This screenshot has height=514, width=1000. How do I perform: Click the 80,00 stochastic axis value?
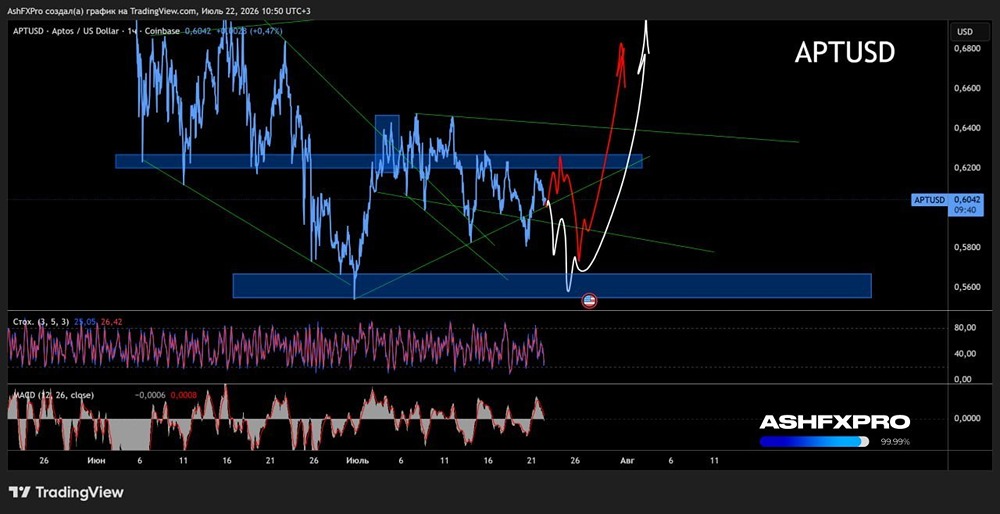click(967, 328)
